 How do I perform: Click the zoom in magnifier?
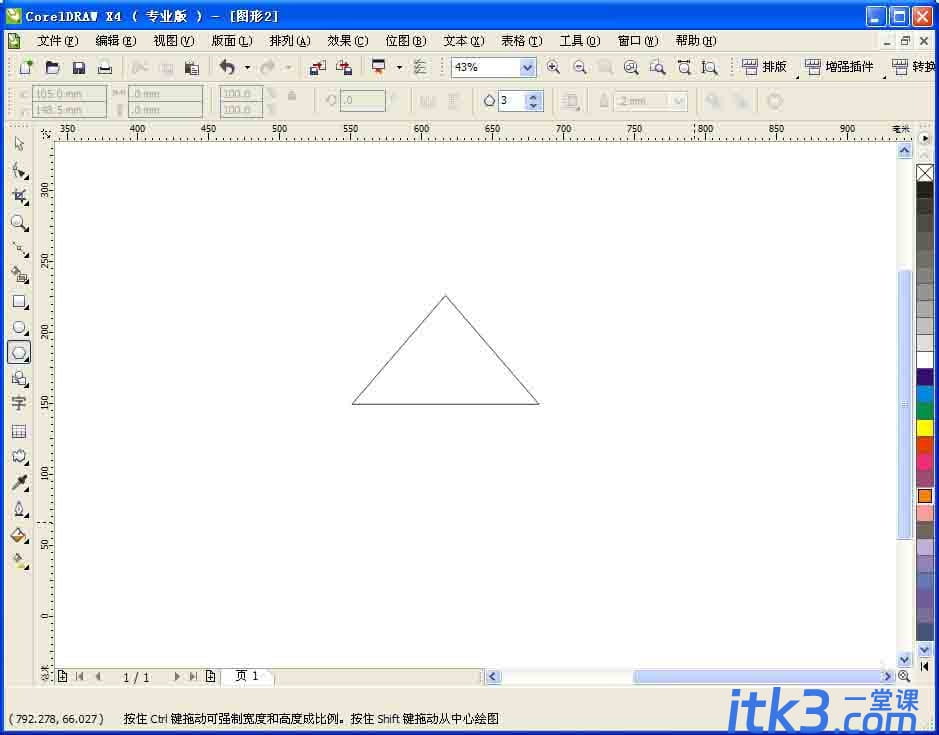553,67
